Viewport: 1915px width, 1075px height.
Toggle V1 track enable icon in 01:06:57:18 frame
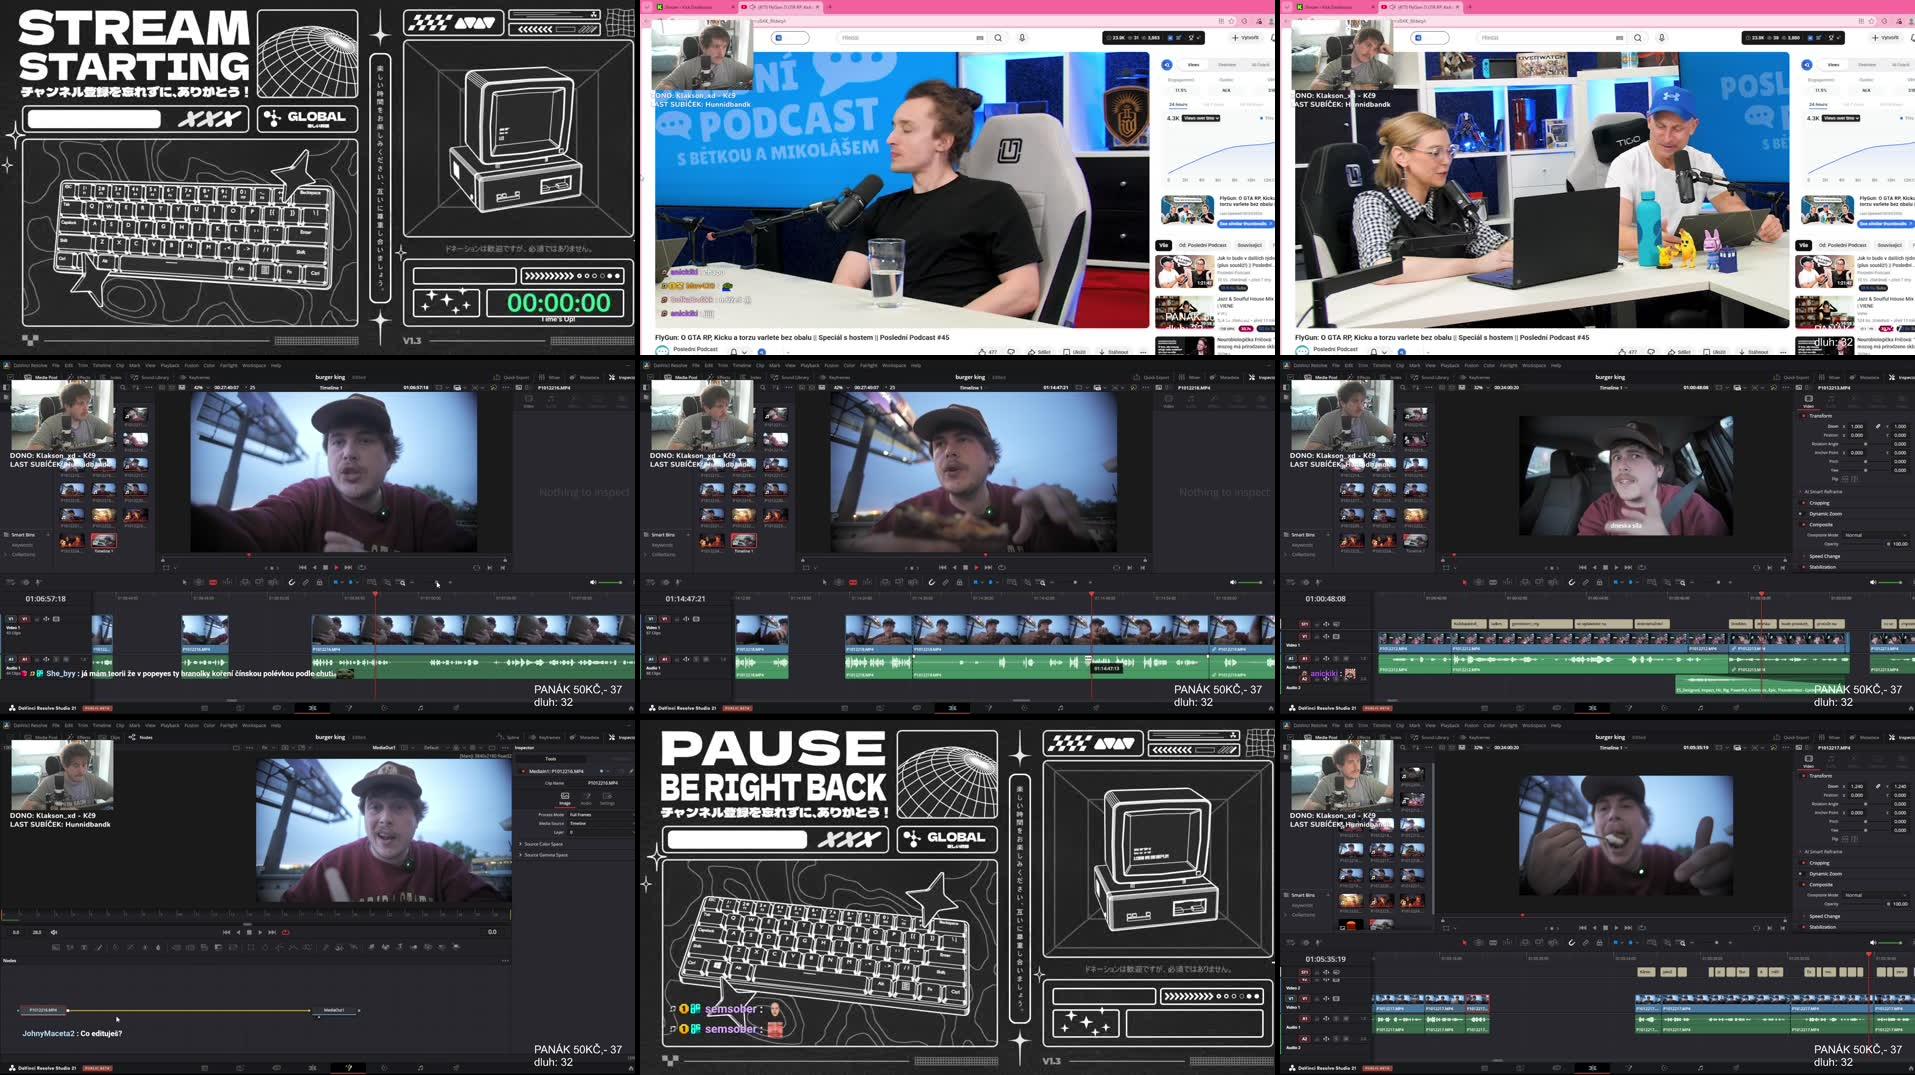click(56, 619)
